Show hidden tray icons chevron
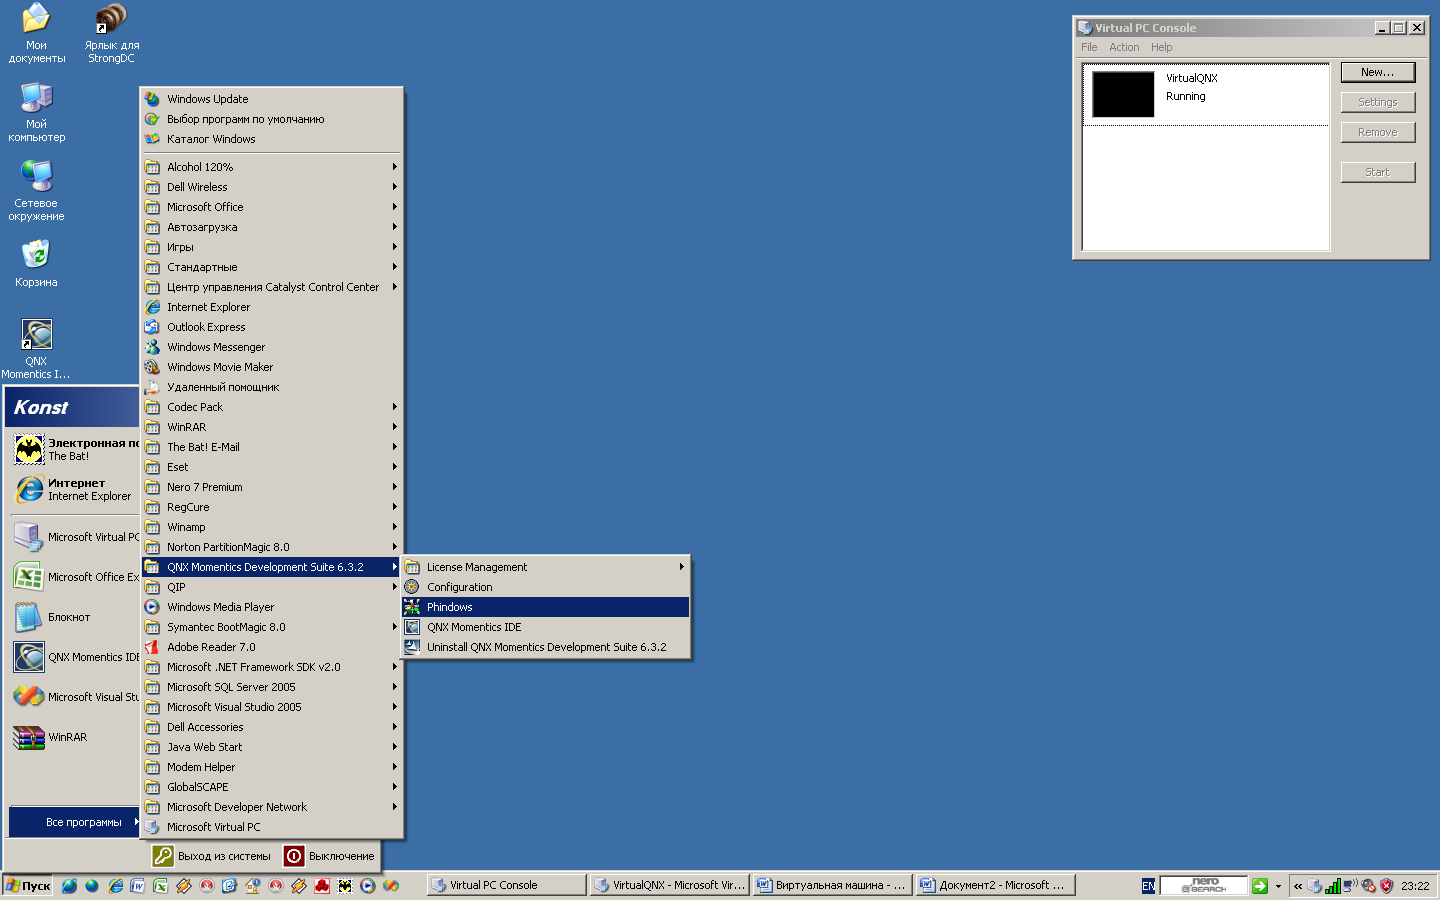Screen dimensions: 1440x900 (x=1298, y=886)
